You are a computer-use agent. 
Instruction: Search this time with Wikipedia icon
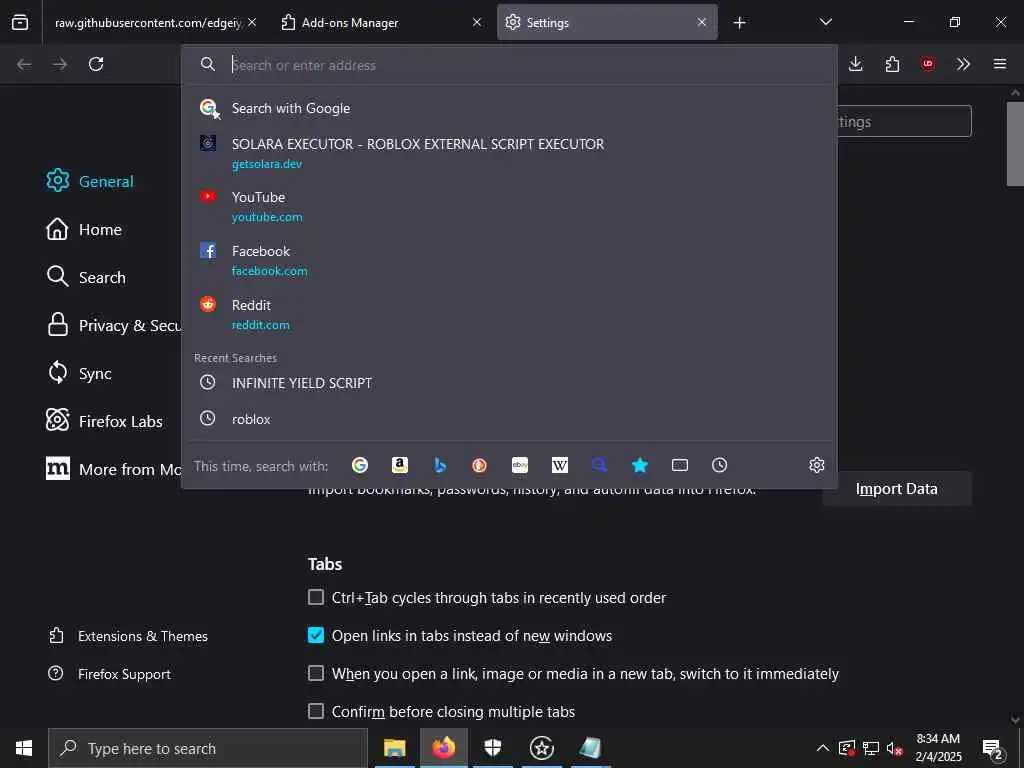(x=560, y=465)
